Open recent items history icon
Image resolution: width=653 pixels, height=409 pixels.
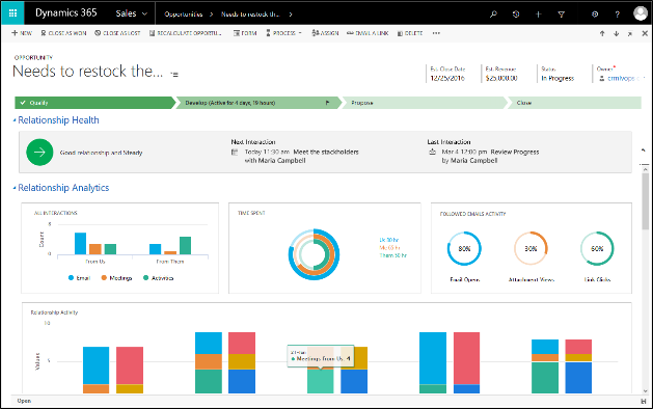[x=516, y=15]
